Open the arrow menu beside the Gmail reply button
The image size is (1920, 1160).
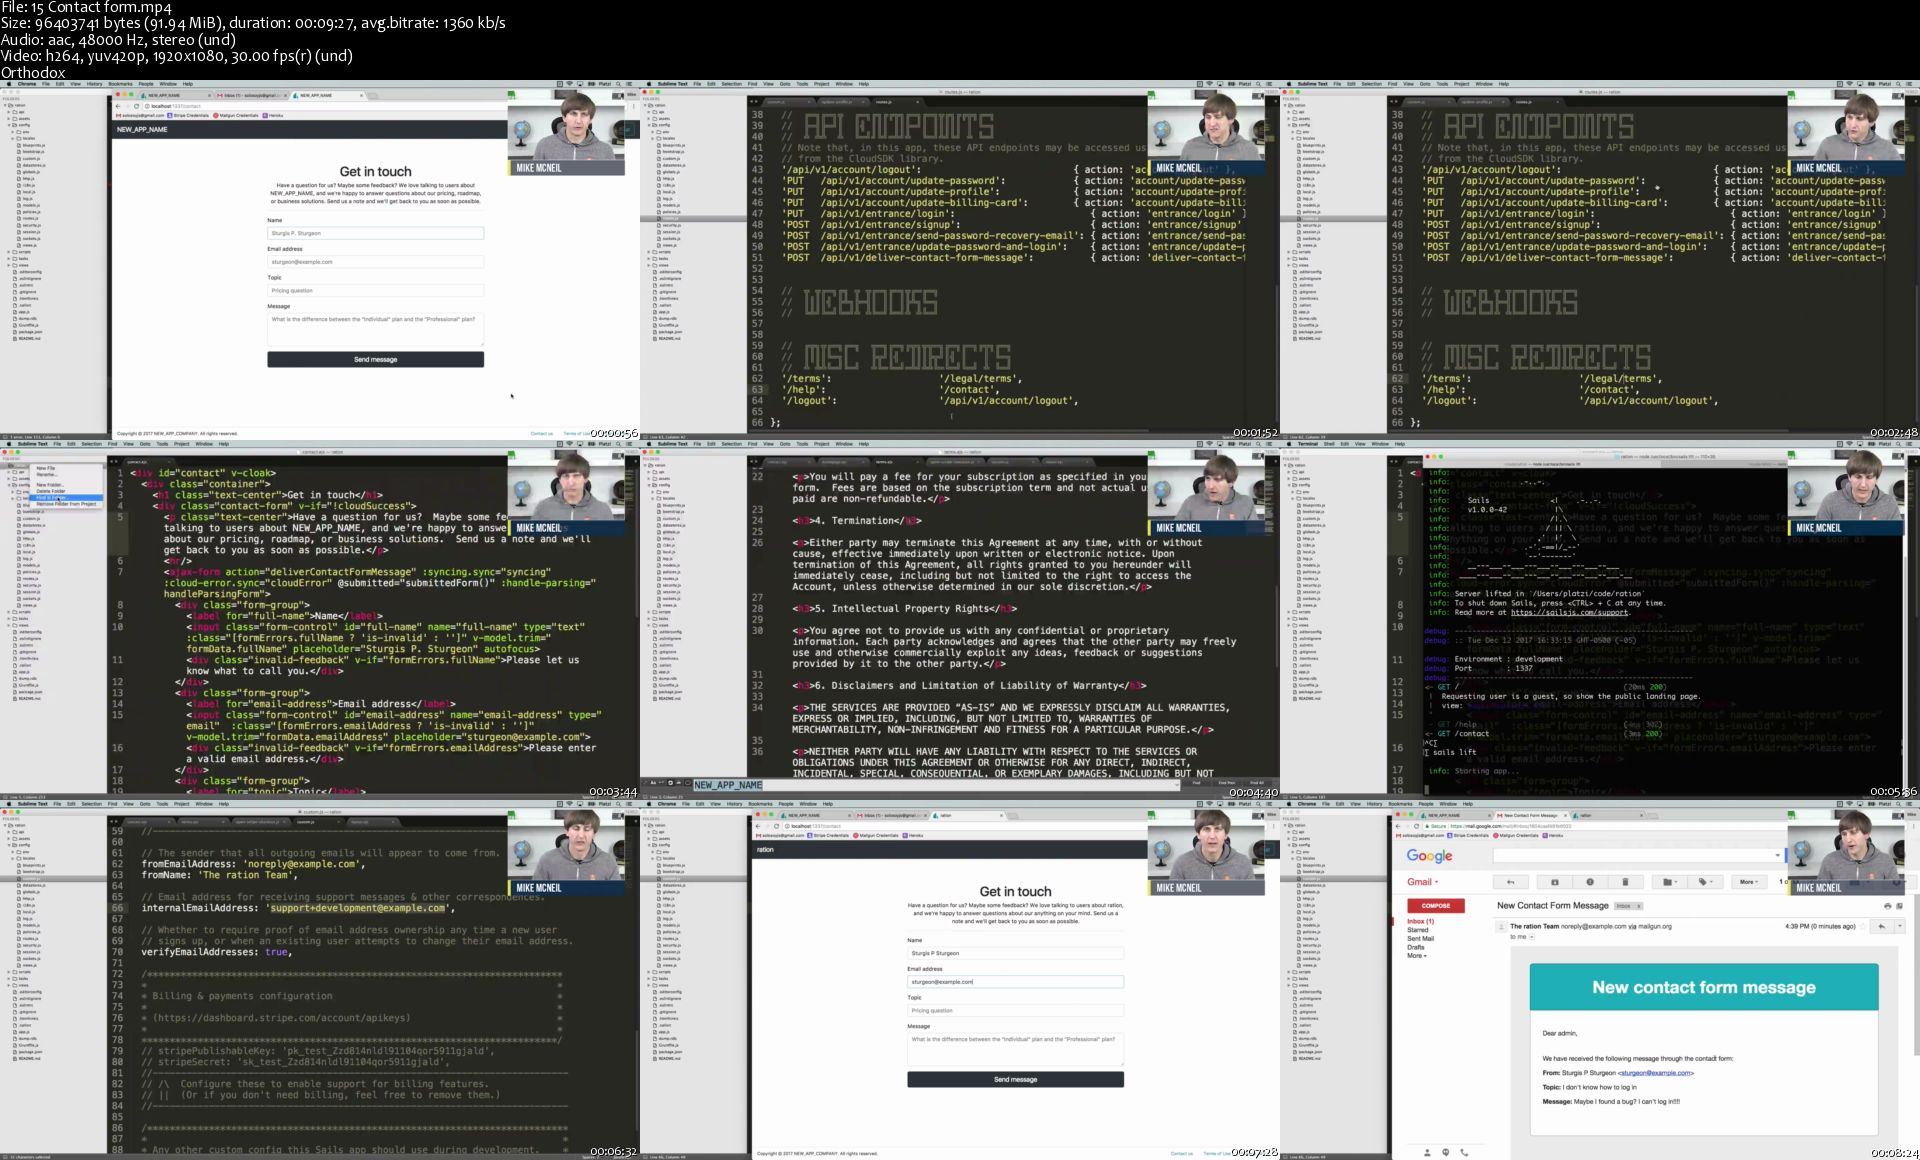pos(1900,926)
